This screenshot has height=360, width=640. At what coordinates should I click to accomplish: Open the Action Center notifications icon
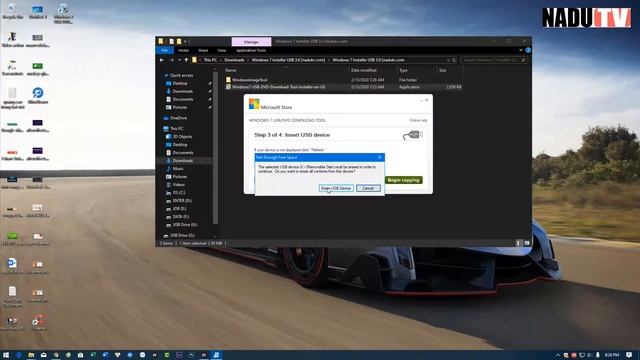click(629, 355)
